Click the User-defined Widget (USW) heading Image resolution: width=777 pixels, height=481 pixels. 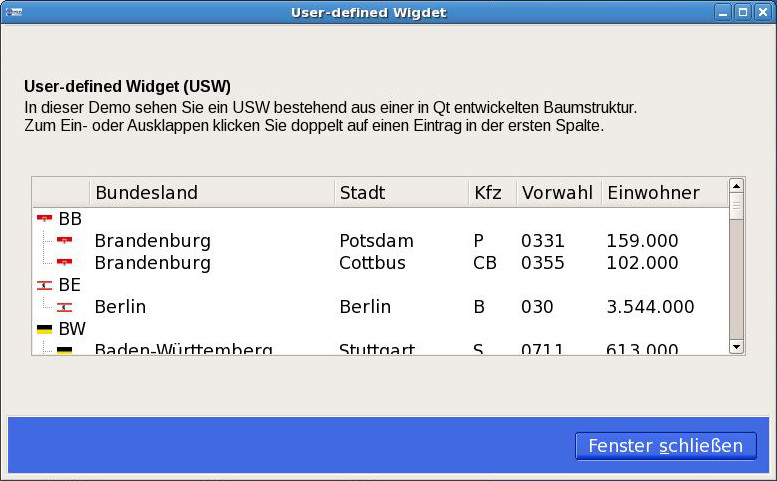tap(127, 86)
